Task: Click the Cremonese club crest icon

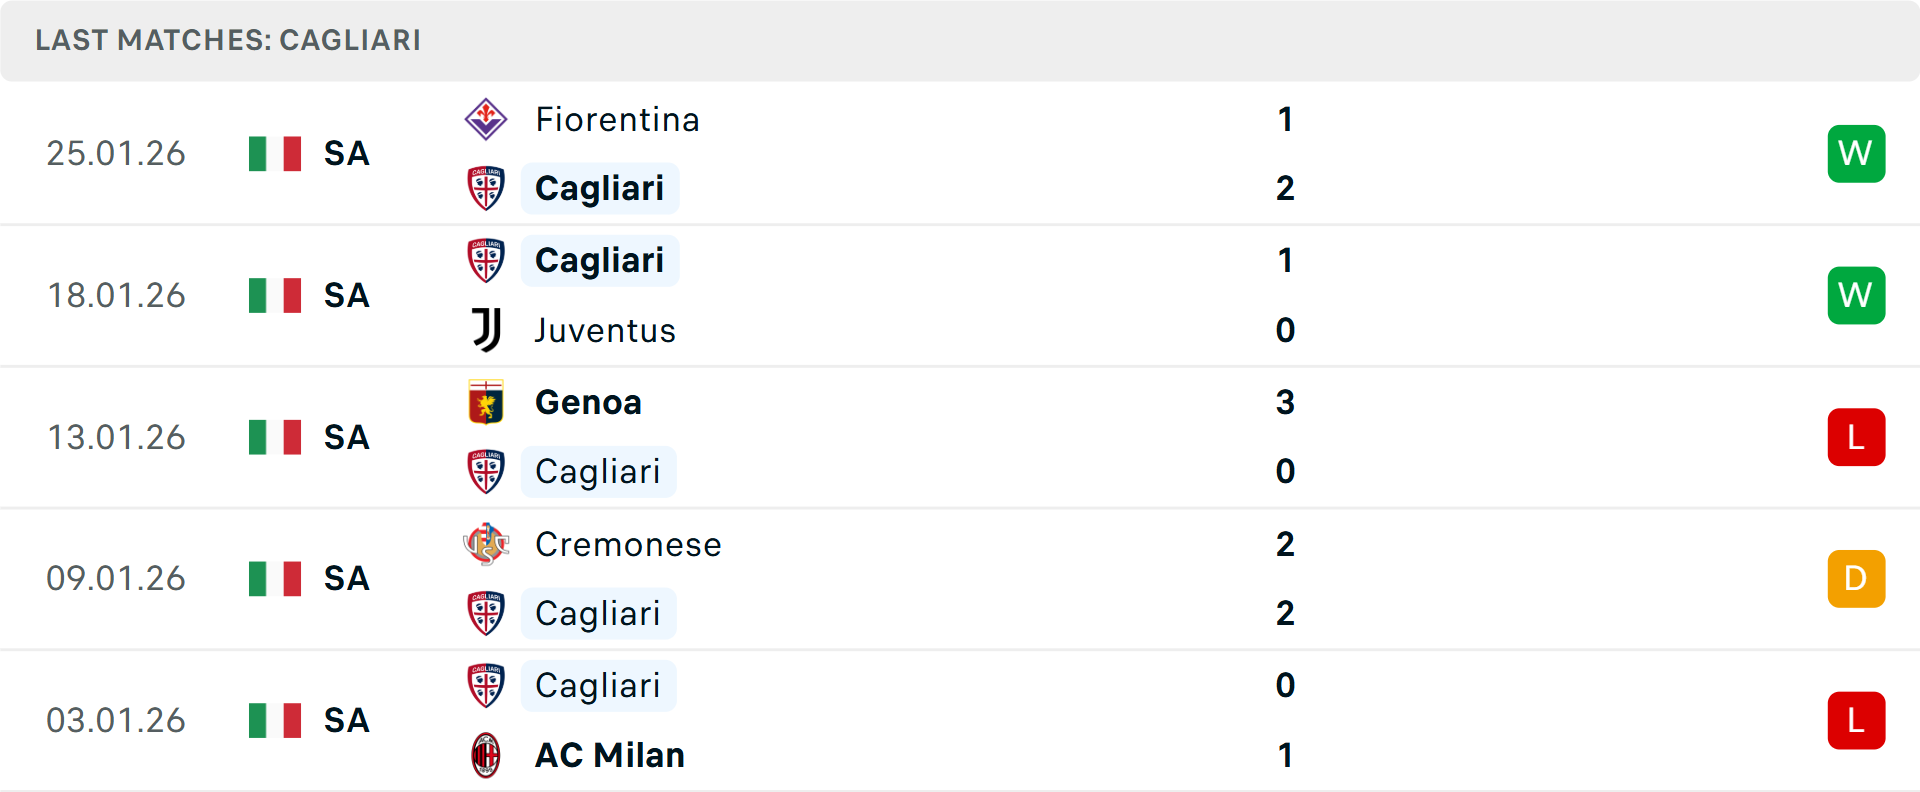Action: pyautogui.click(x=486, y=544)
